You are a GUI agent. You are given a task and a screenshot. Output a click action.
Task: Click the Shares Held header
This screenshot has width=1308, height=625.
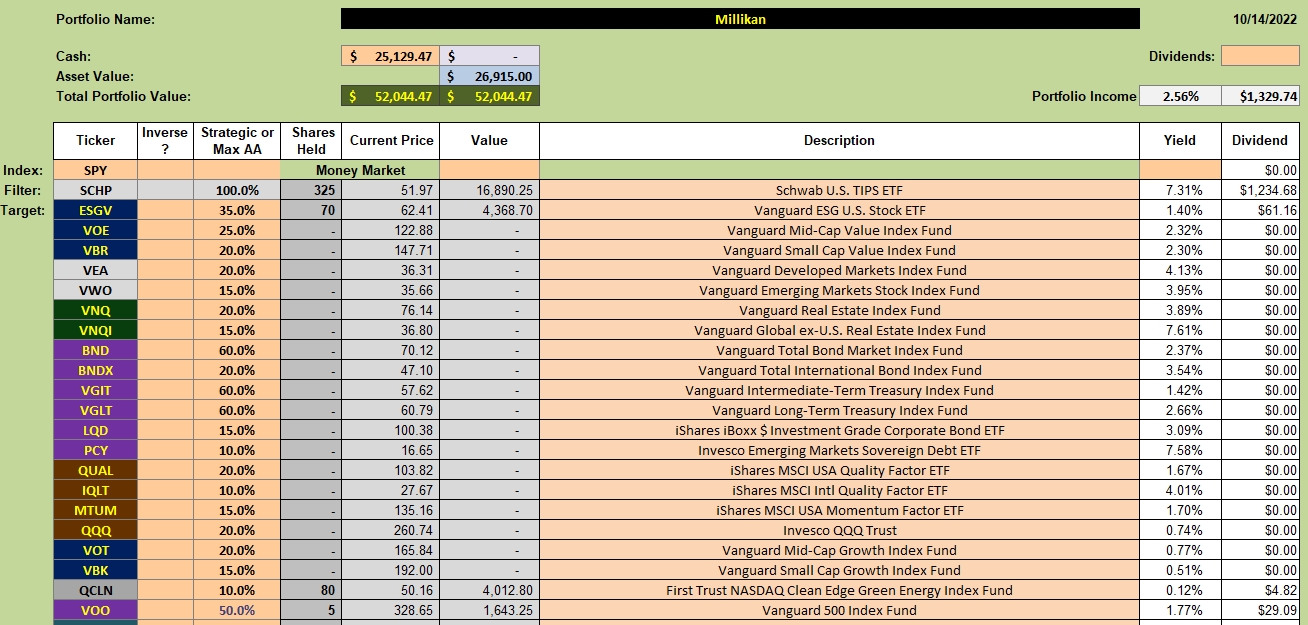[x=311, y=141]
